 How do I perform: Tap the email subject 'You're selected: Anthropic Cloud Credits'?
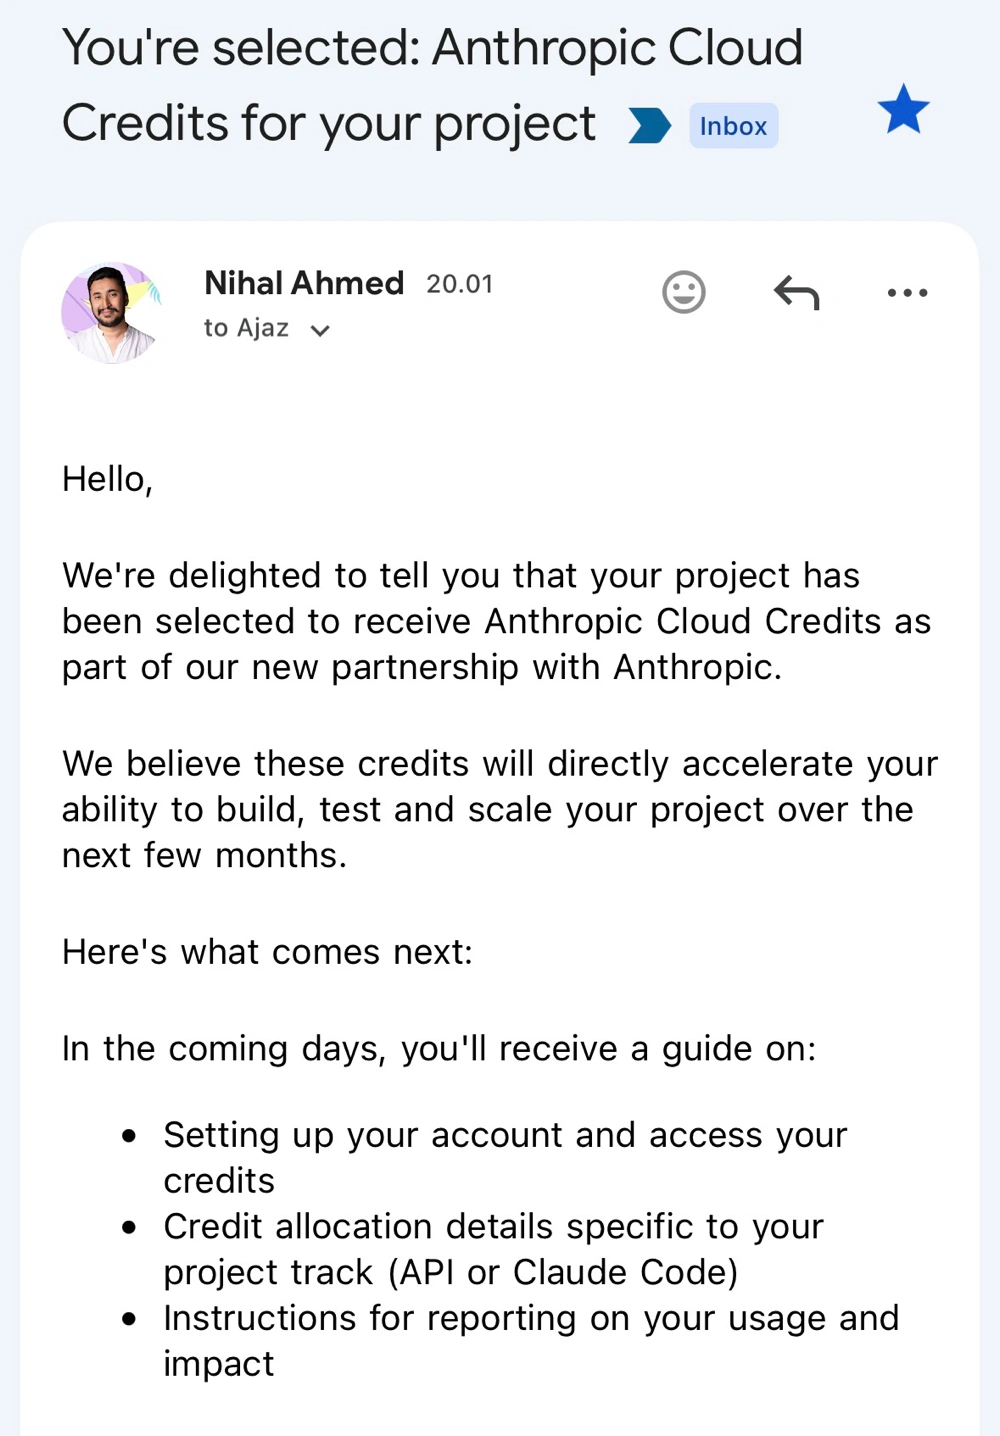432,86
